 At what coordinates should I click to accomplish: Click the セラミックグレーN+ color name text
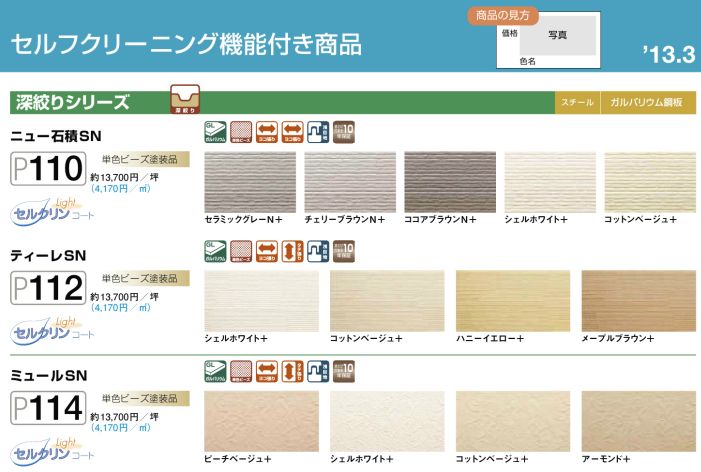coord(244,219)
